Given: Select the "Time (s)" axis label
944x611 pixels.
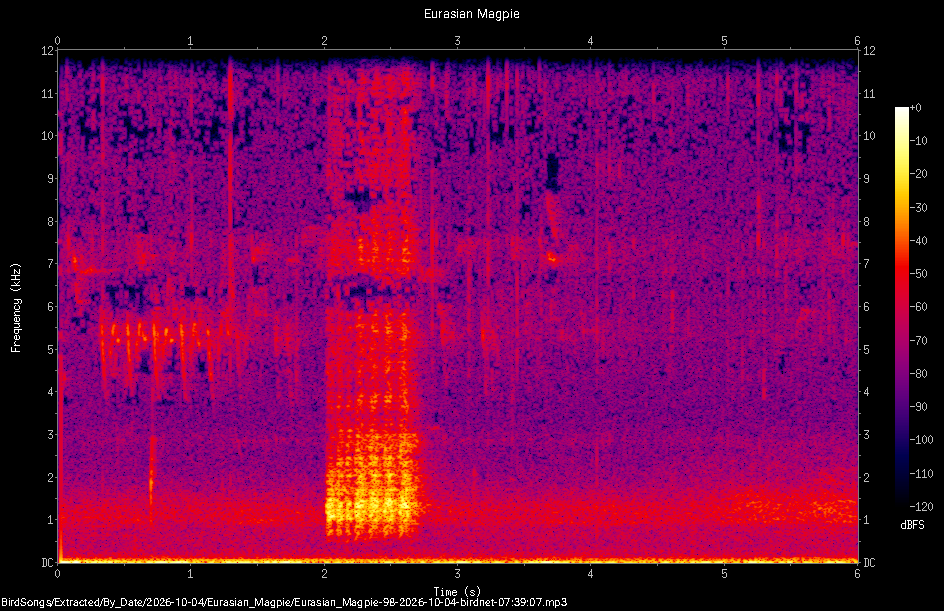Looking at the screenshot, I should pos(457,592).
